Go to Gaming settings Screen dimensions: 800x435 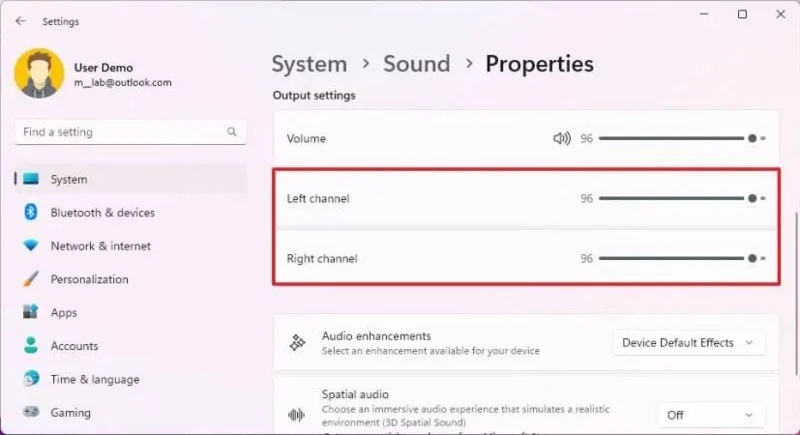click(x=131, y=413)
